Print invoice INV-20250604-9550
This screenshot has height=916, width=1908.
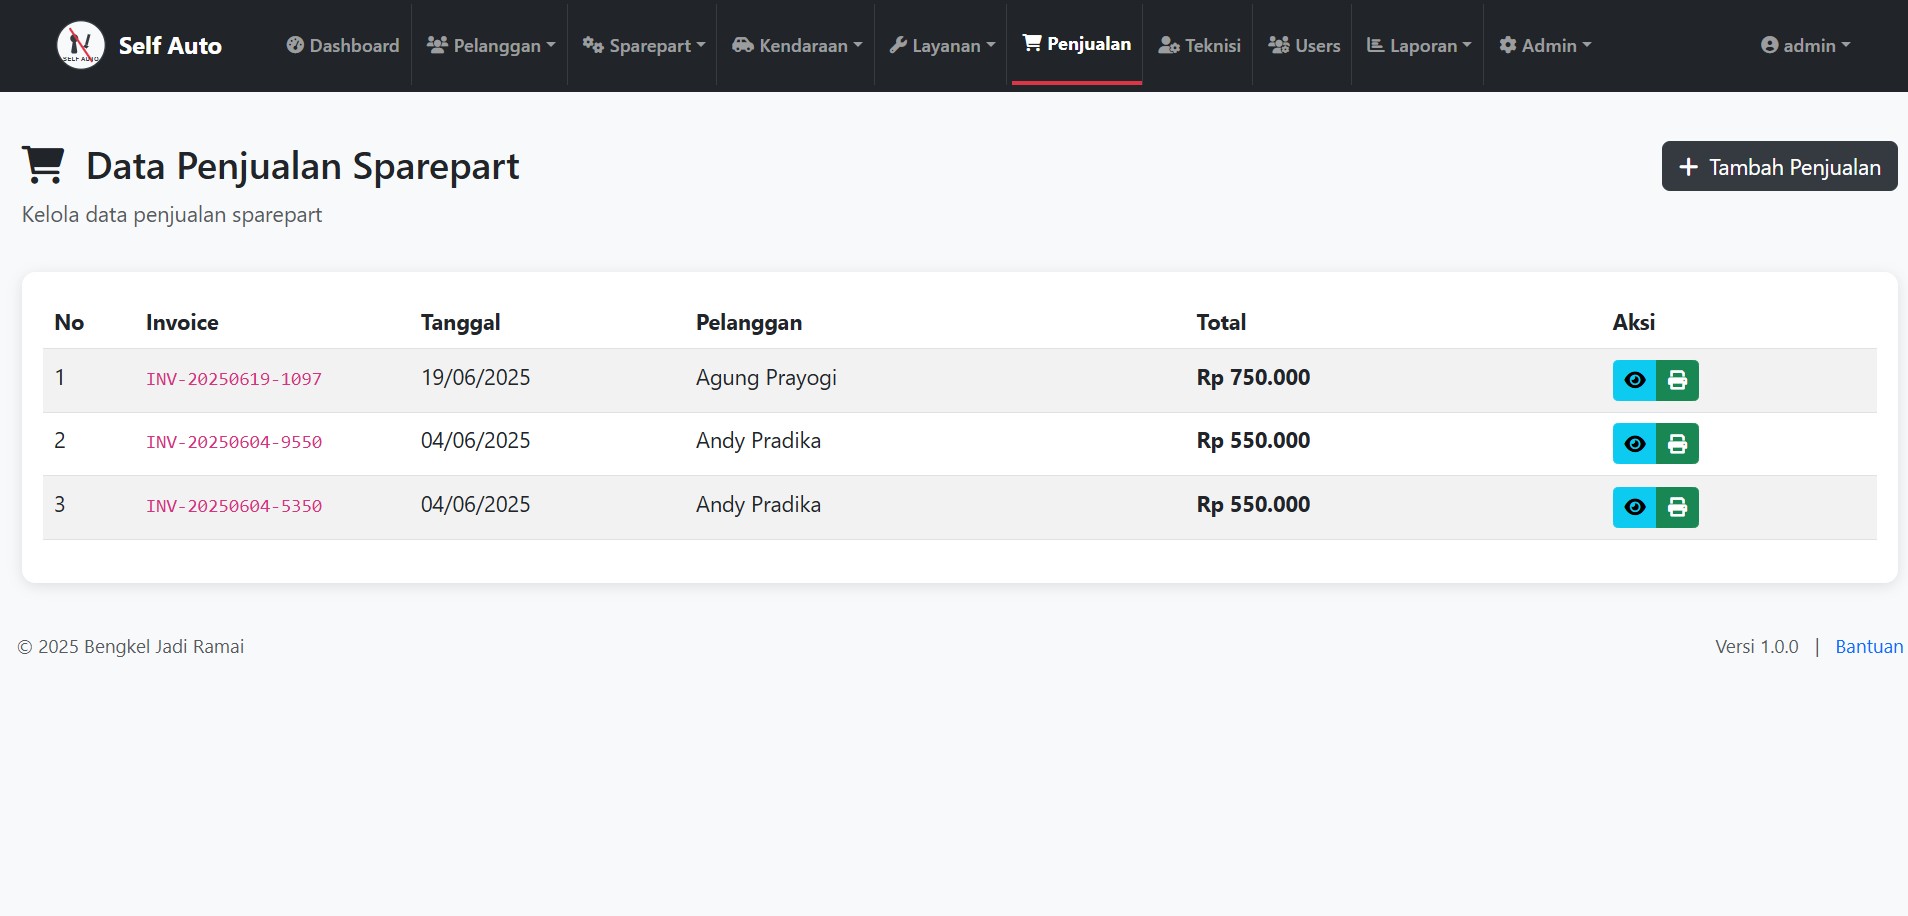1677,443
